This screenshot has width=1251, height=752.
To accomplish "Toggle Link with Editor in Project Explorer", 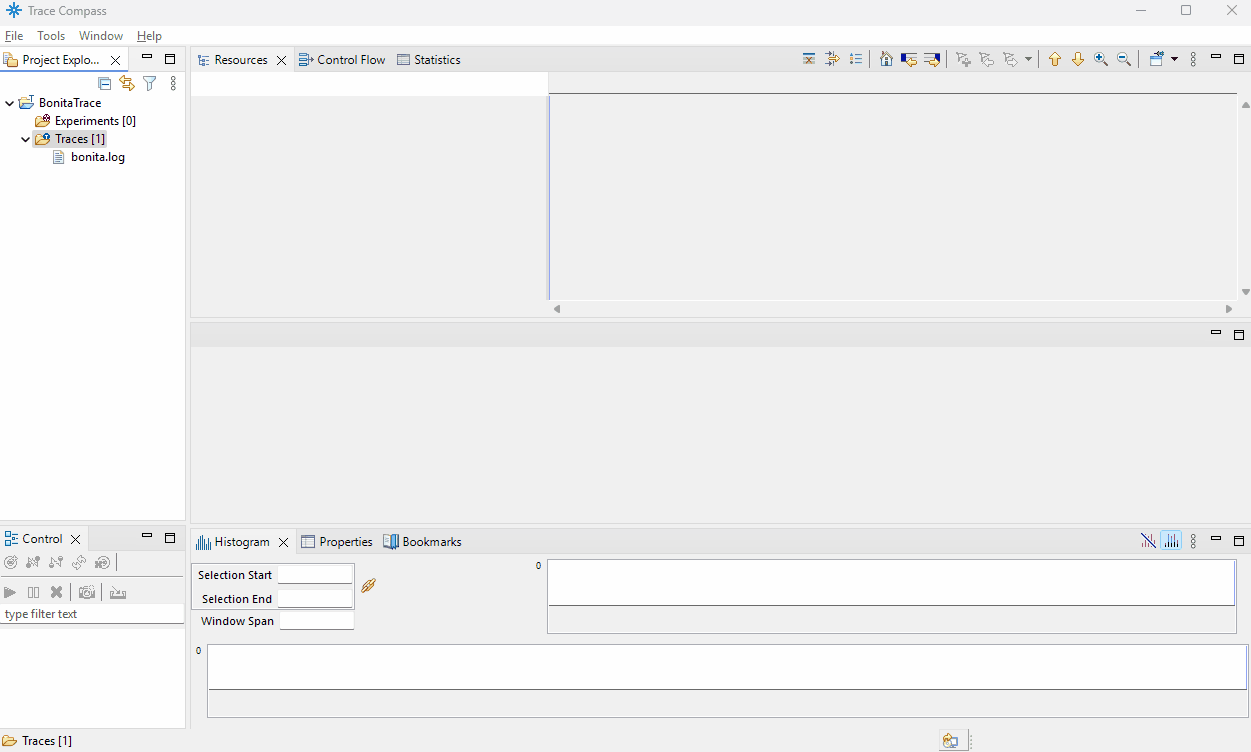I will coord(126,83).
